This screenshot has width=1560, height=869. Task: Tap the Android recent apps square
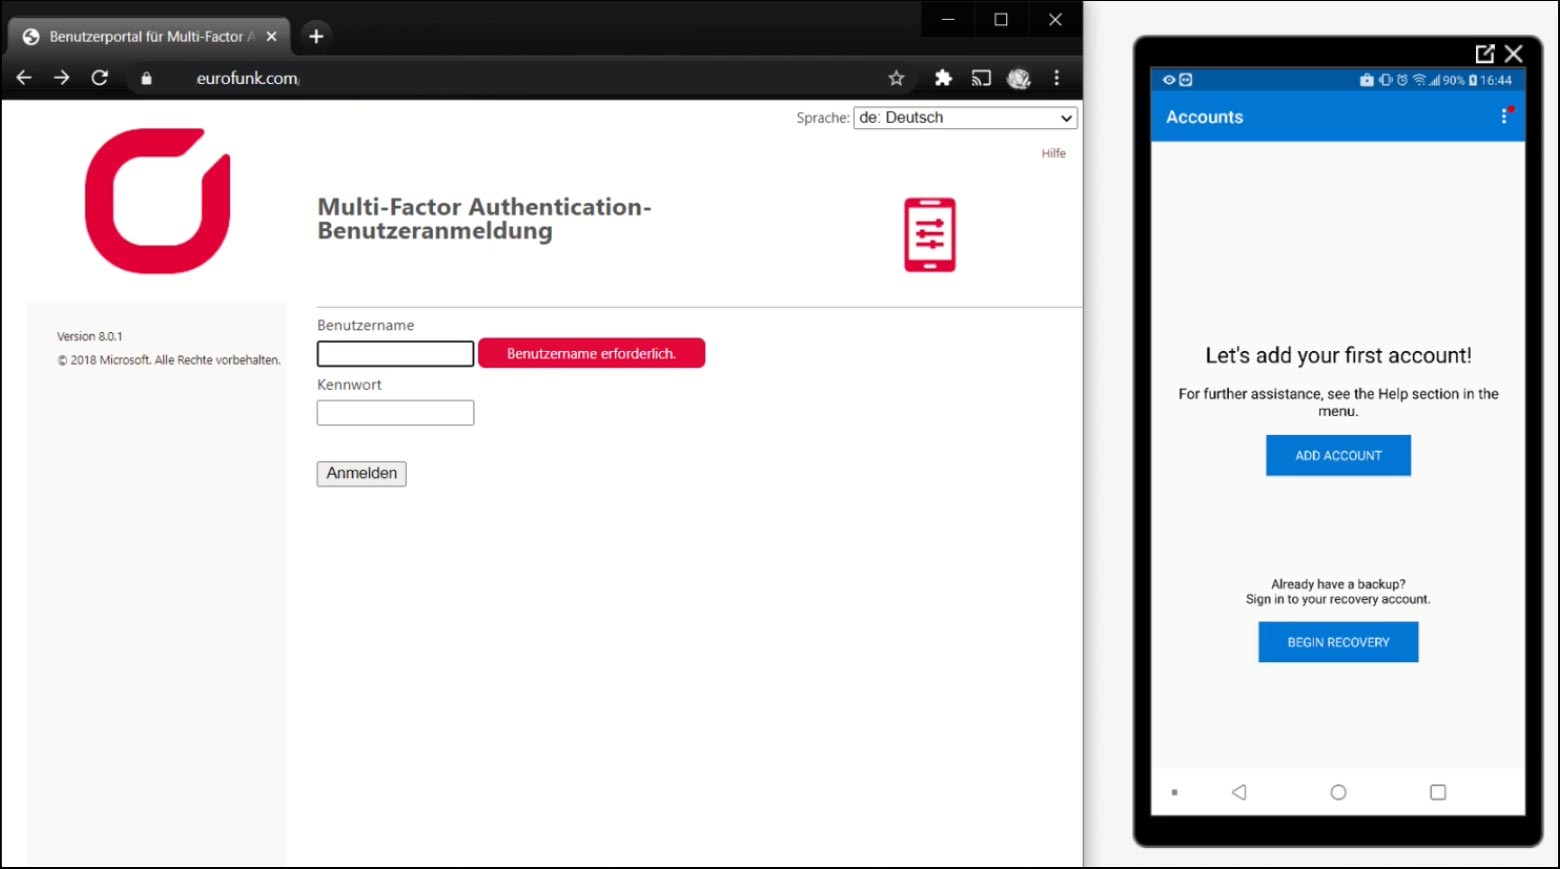pyautogui.click(x=1438, y=792)
